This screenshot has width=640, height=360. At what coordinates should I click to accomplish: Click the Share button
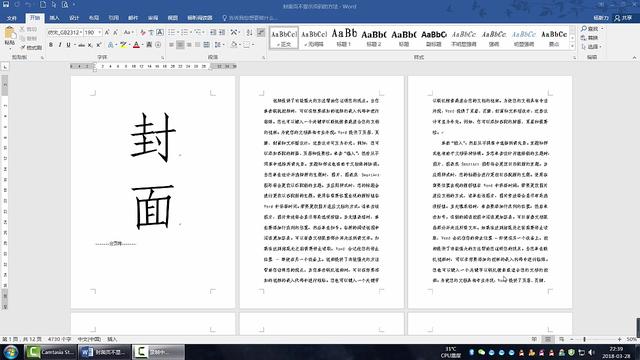[x=624, y=18]
